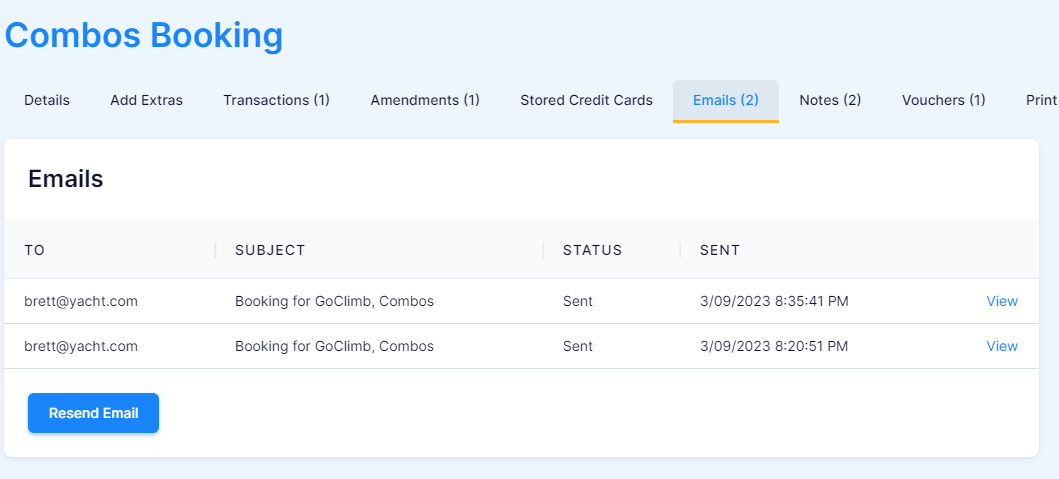Switch to the Add Extras tab
The height and width of the screenshot is (479, 1059).
pyautogui.click(x=147, y=101)
